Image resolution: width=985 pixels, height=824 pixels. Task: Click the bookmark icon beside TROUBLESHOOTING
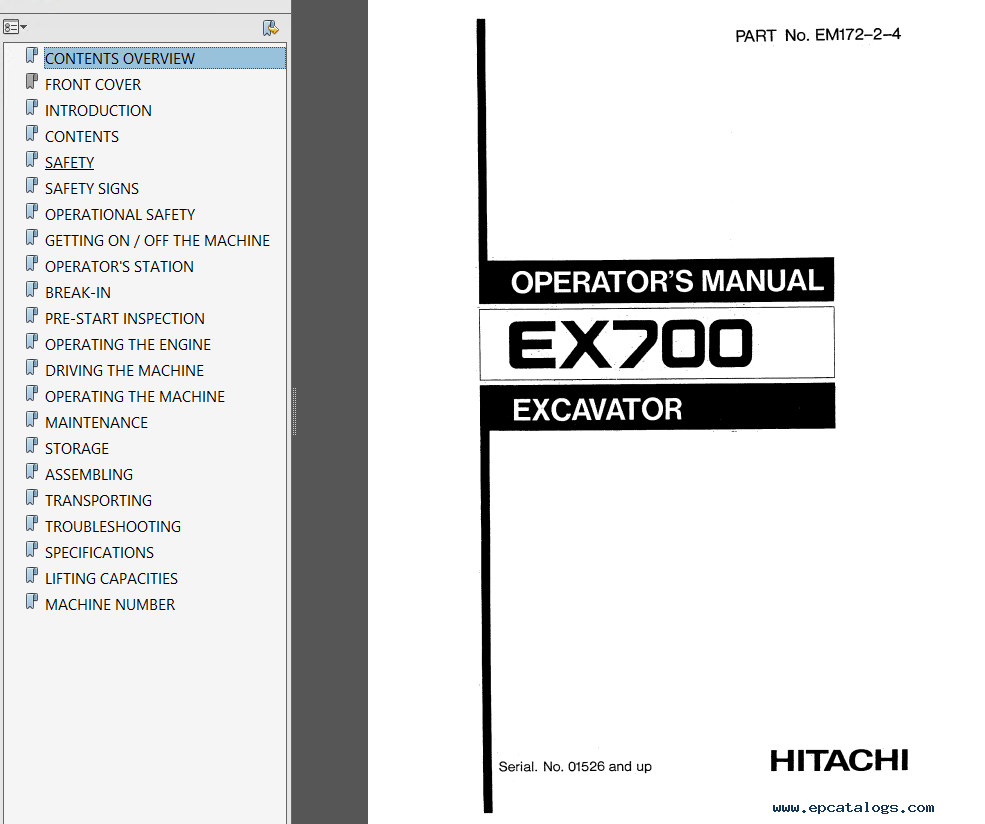click(31, 524)
